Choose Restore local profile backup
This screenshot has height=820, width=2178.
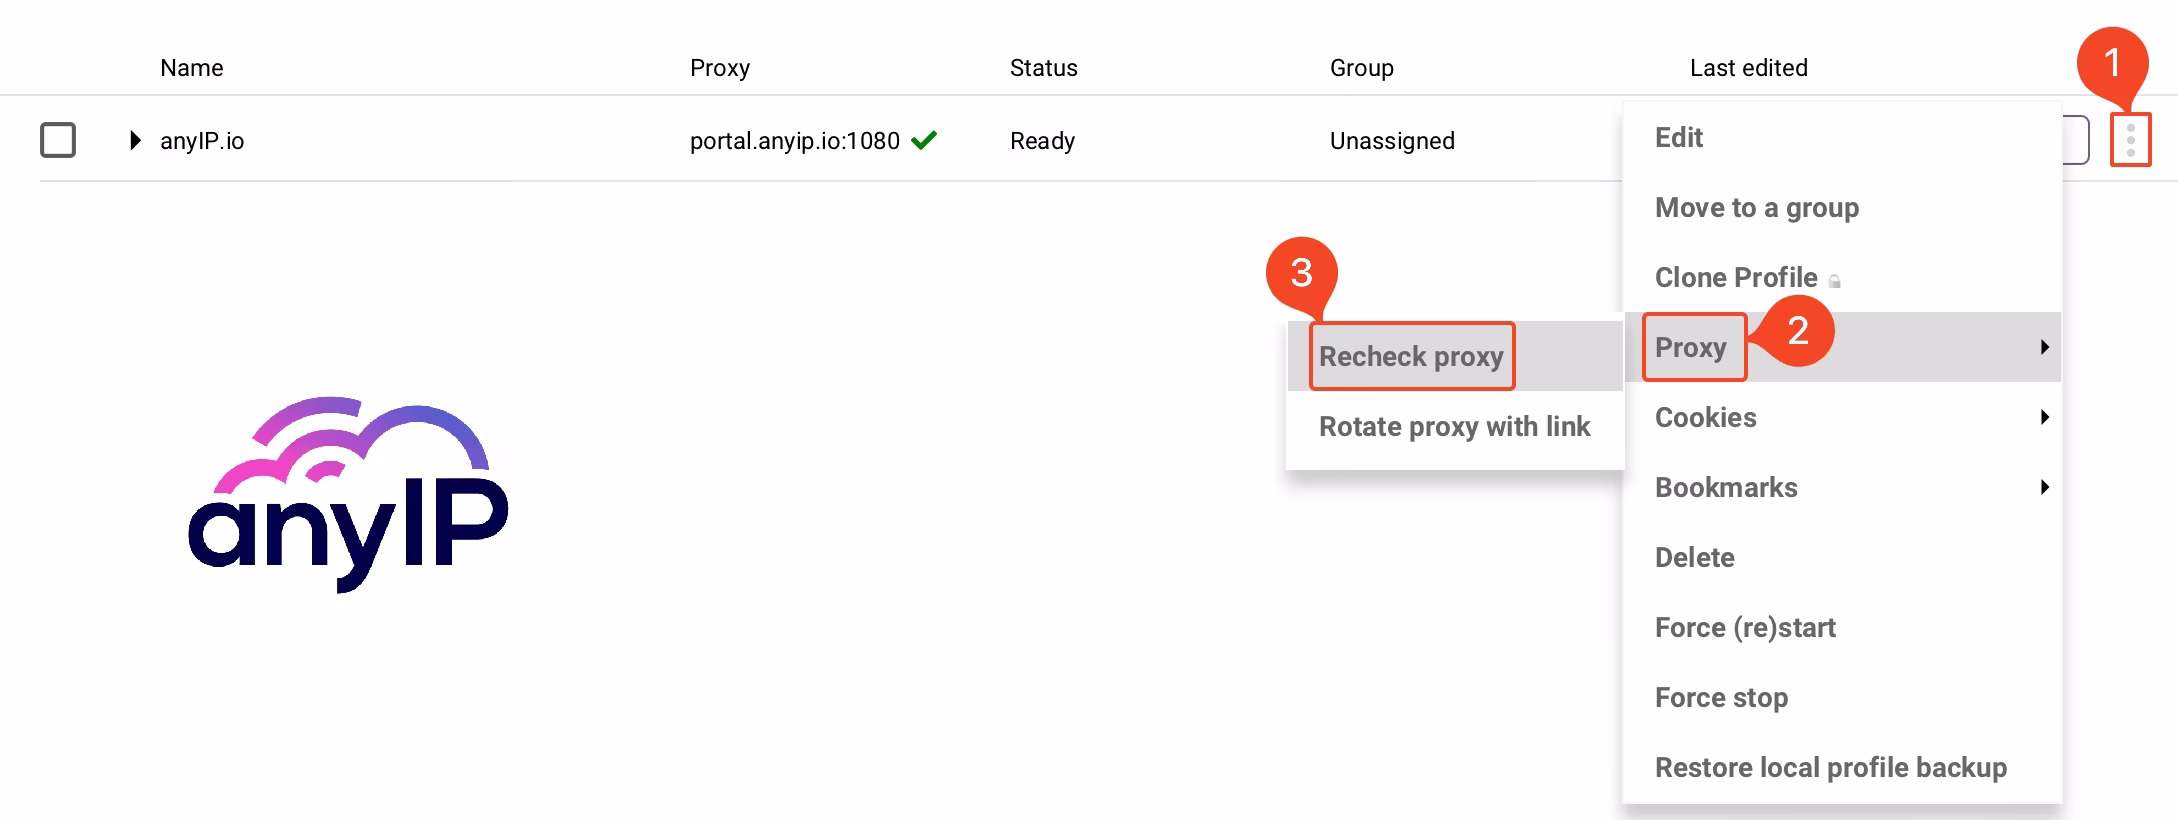(1830, 767)
